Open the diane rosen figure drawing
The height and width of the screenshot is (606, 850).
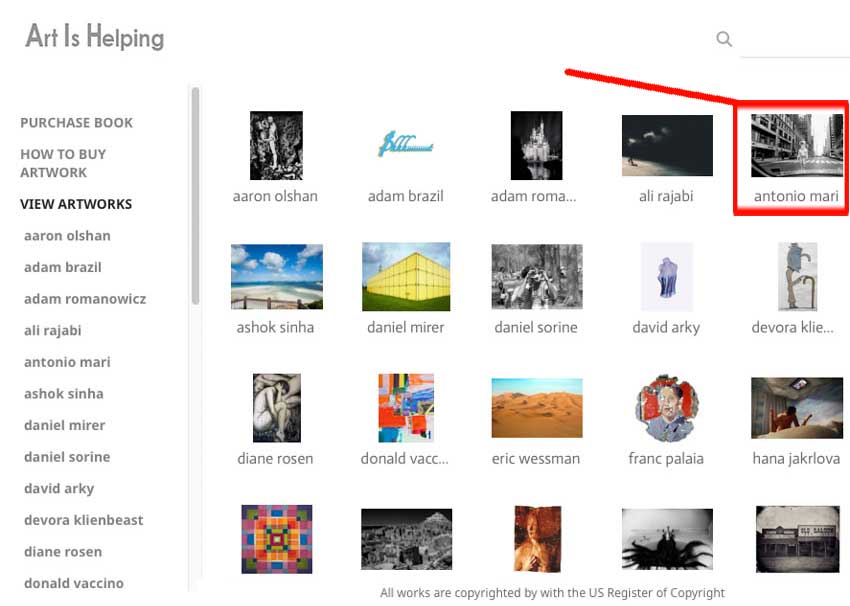(x=276, y=408)
